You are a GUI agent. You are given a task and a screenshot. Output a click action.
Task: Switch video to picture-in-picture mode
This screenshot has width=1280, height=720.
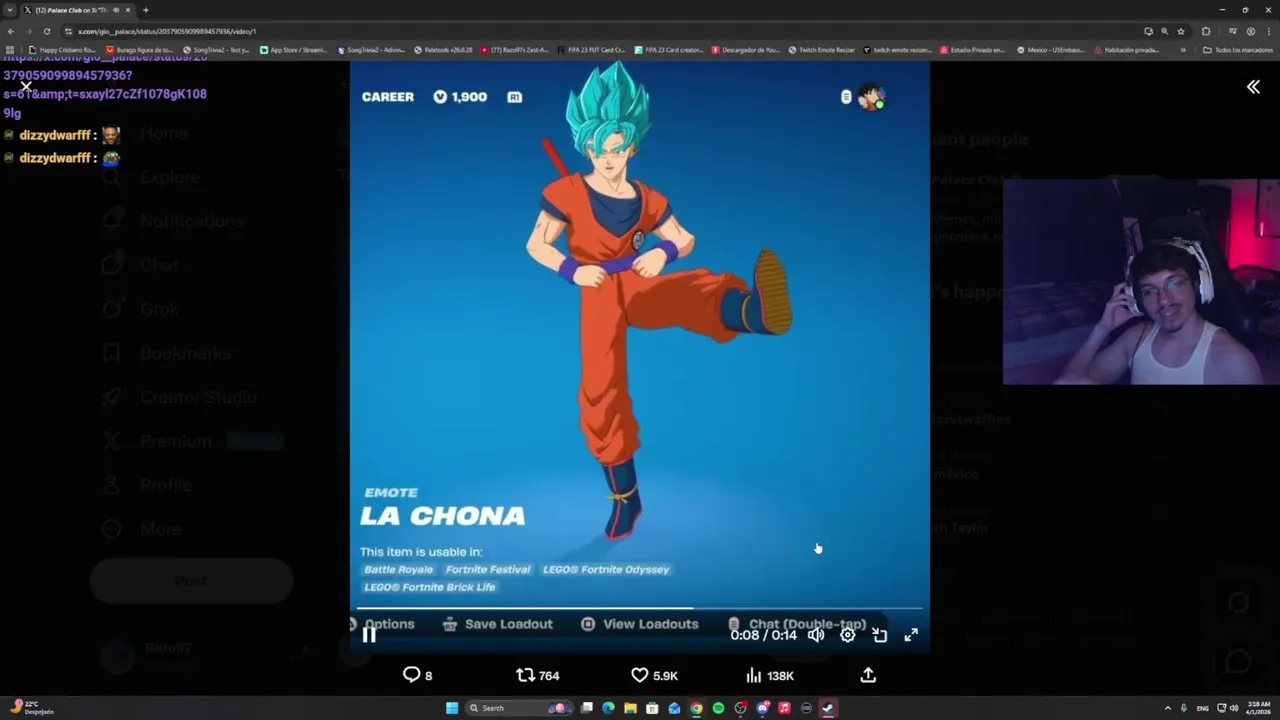(880, 635)
